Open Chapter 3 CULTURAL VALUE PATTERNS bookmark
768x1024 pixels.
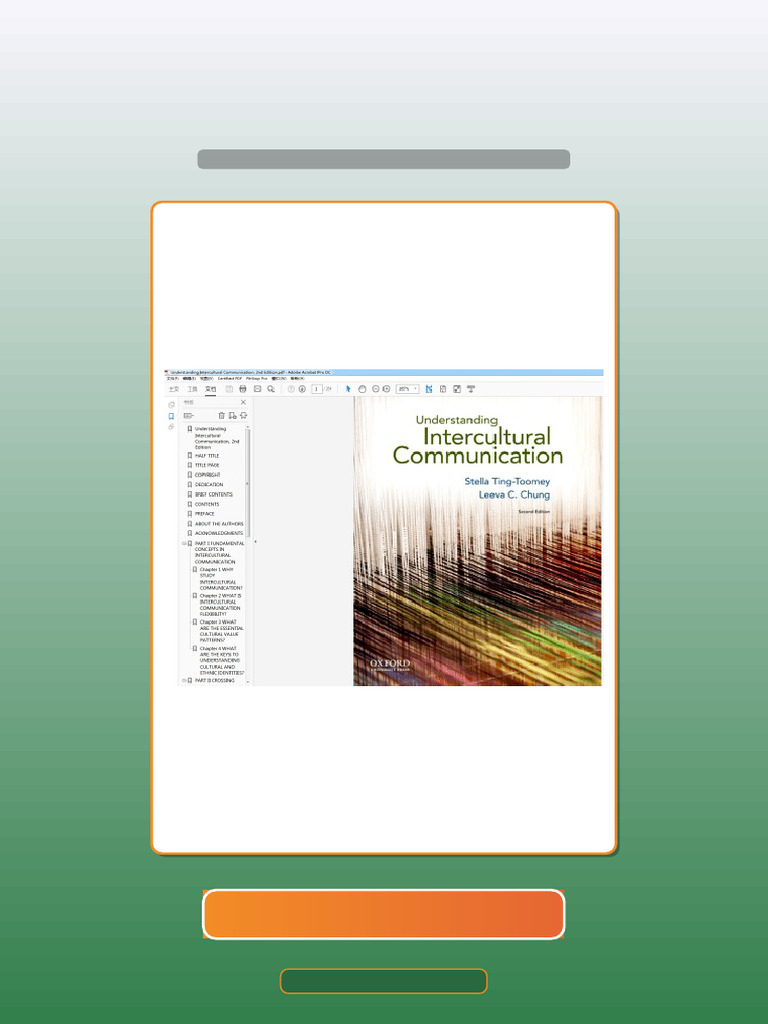221,631
